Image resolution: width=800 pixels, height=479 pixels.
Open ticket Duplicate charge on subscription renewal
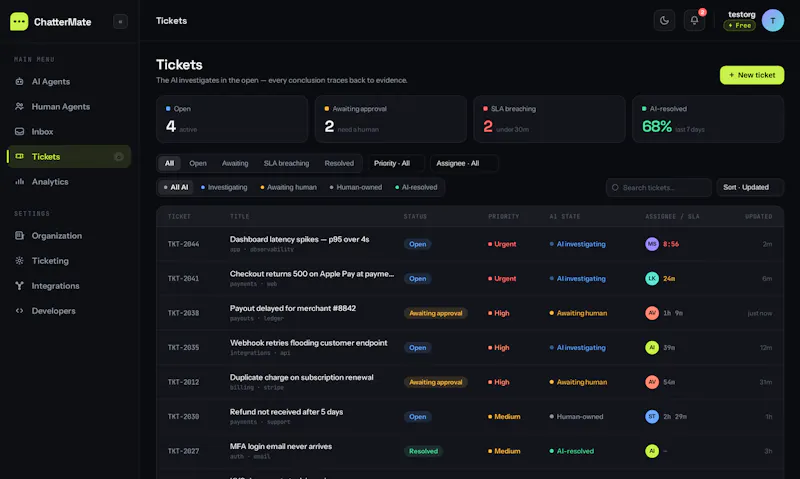302,377
